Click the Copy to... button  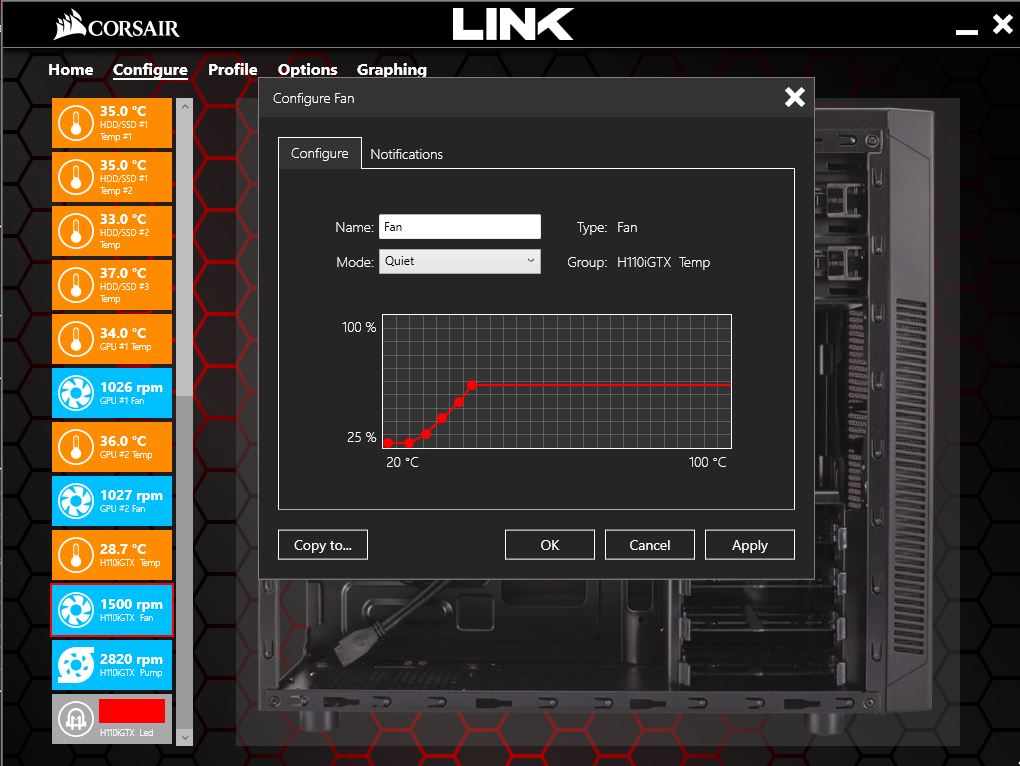pyautogui.click(x=323, y=545)
